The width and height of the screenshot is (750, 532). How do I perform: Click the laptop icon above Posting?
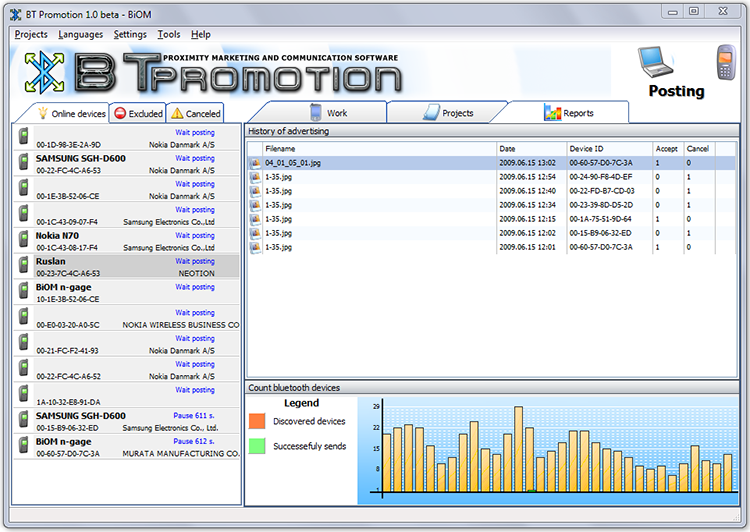pos(655,62)
